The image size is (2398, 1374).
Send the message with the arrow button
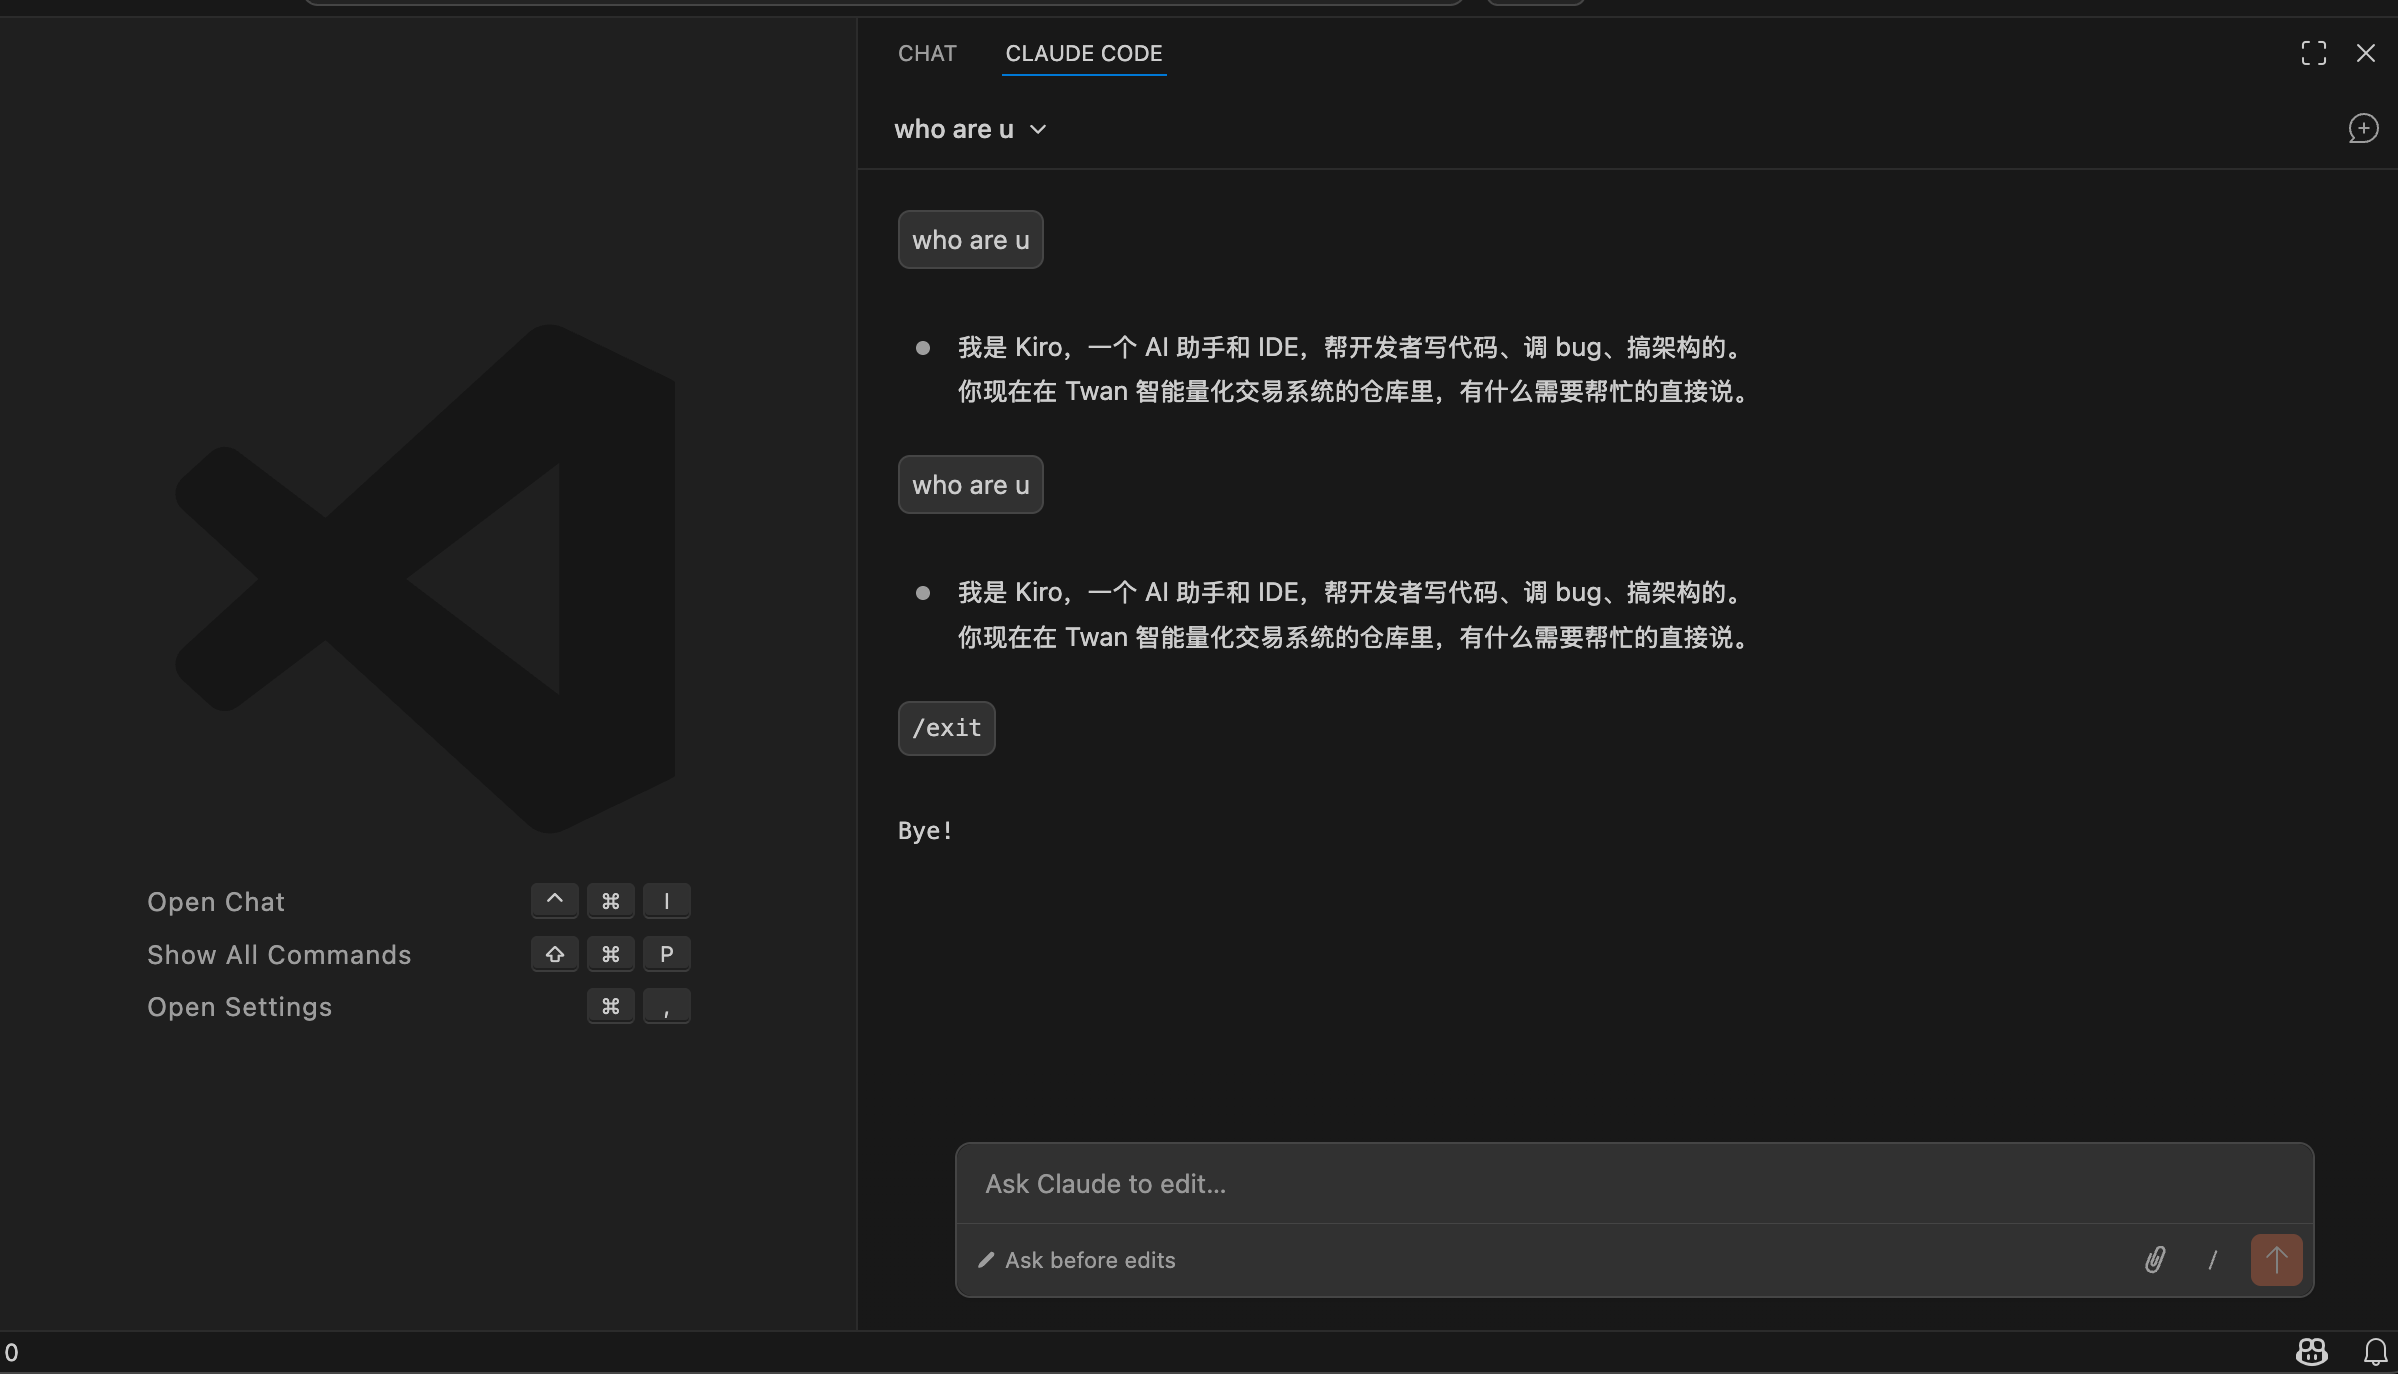click(x=2275, y=1260)
